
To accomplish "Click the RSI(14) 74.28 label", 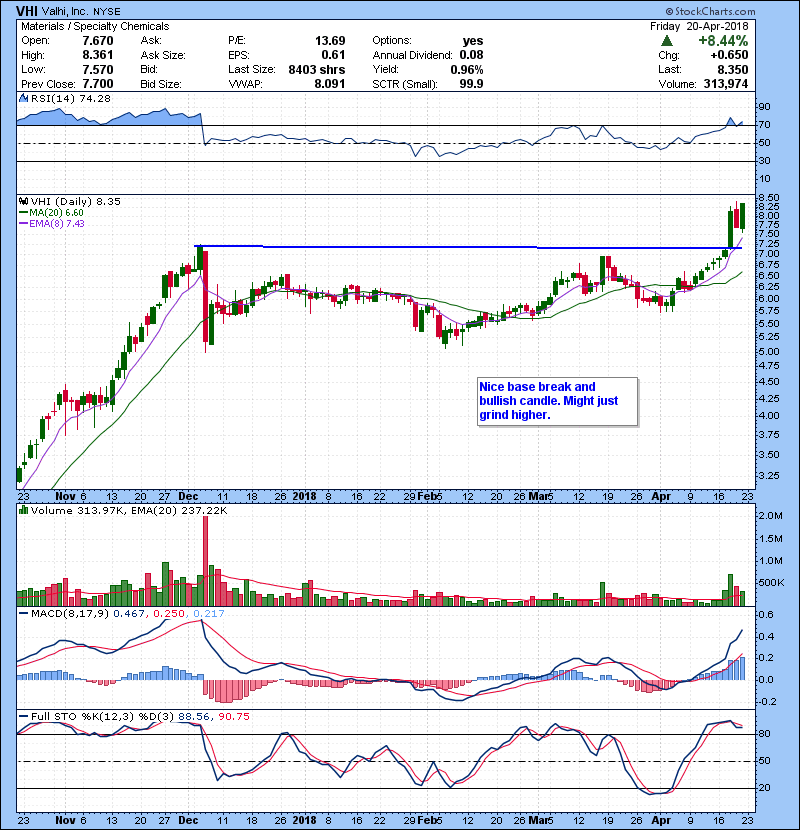I will coord(70,98).
